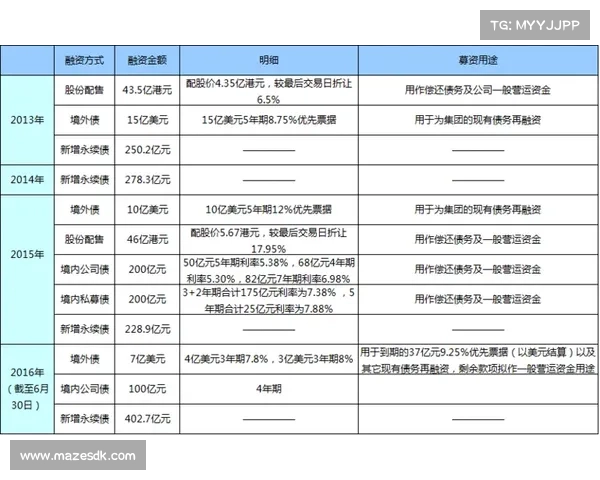Select 新增永续债 in the 402.7亿元 row
This screenshot has height=480, width=600.
[x=84, y=419]
